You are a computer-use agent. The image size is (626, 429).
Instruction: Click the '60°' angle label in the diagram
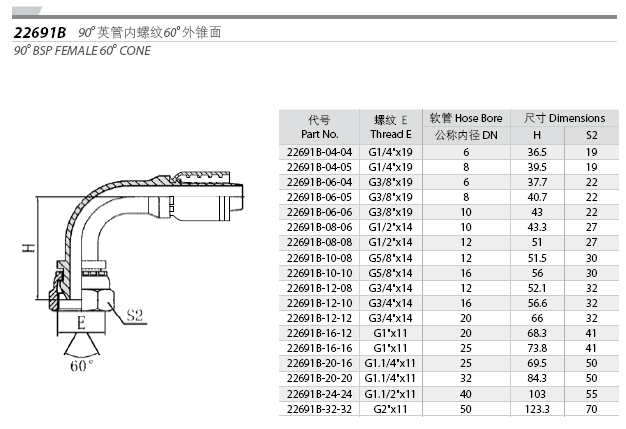(81, 366)
